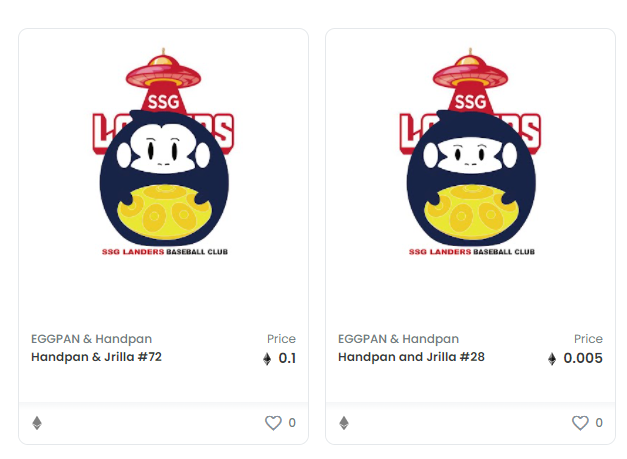Open Handpan and Jrilla #28 artwork image
This screenshot has width=627, height=459.
470,152
